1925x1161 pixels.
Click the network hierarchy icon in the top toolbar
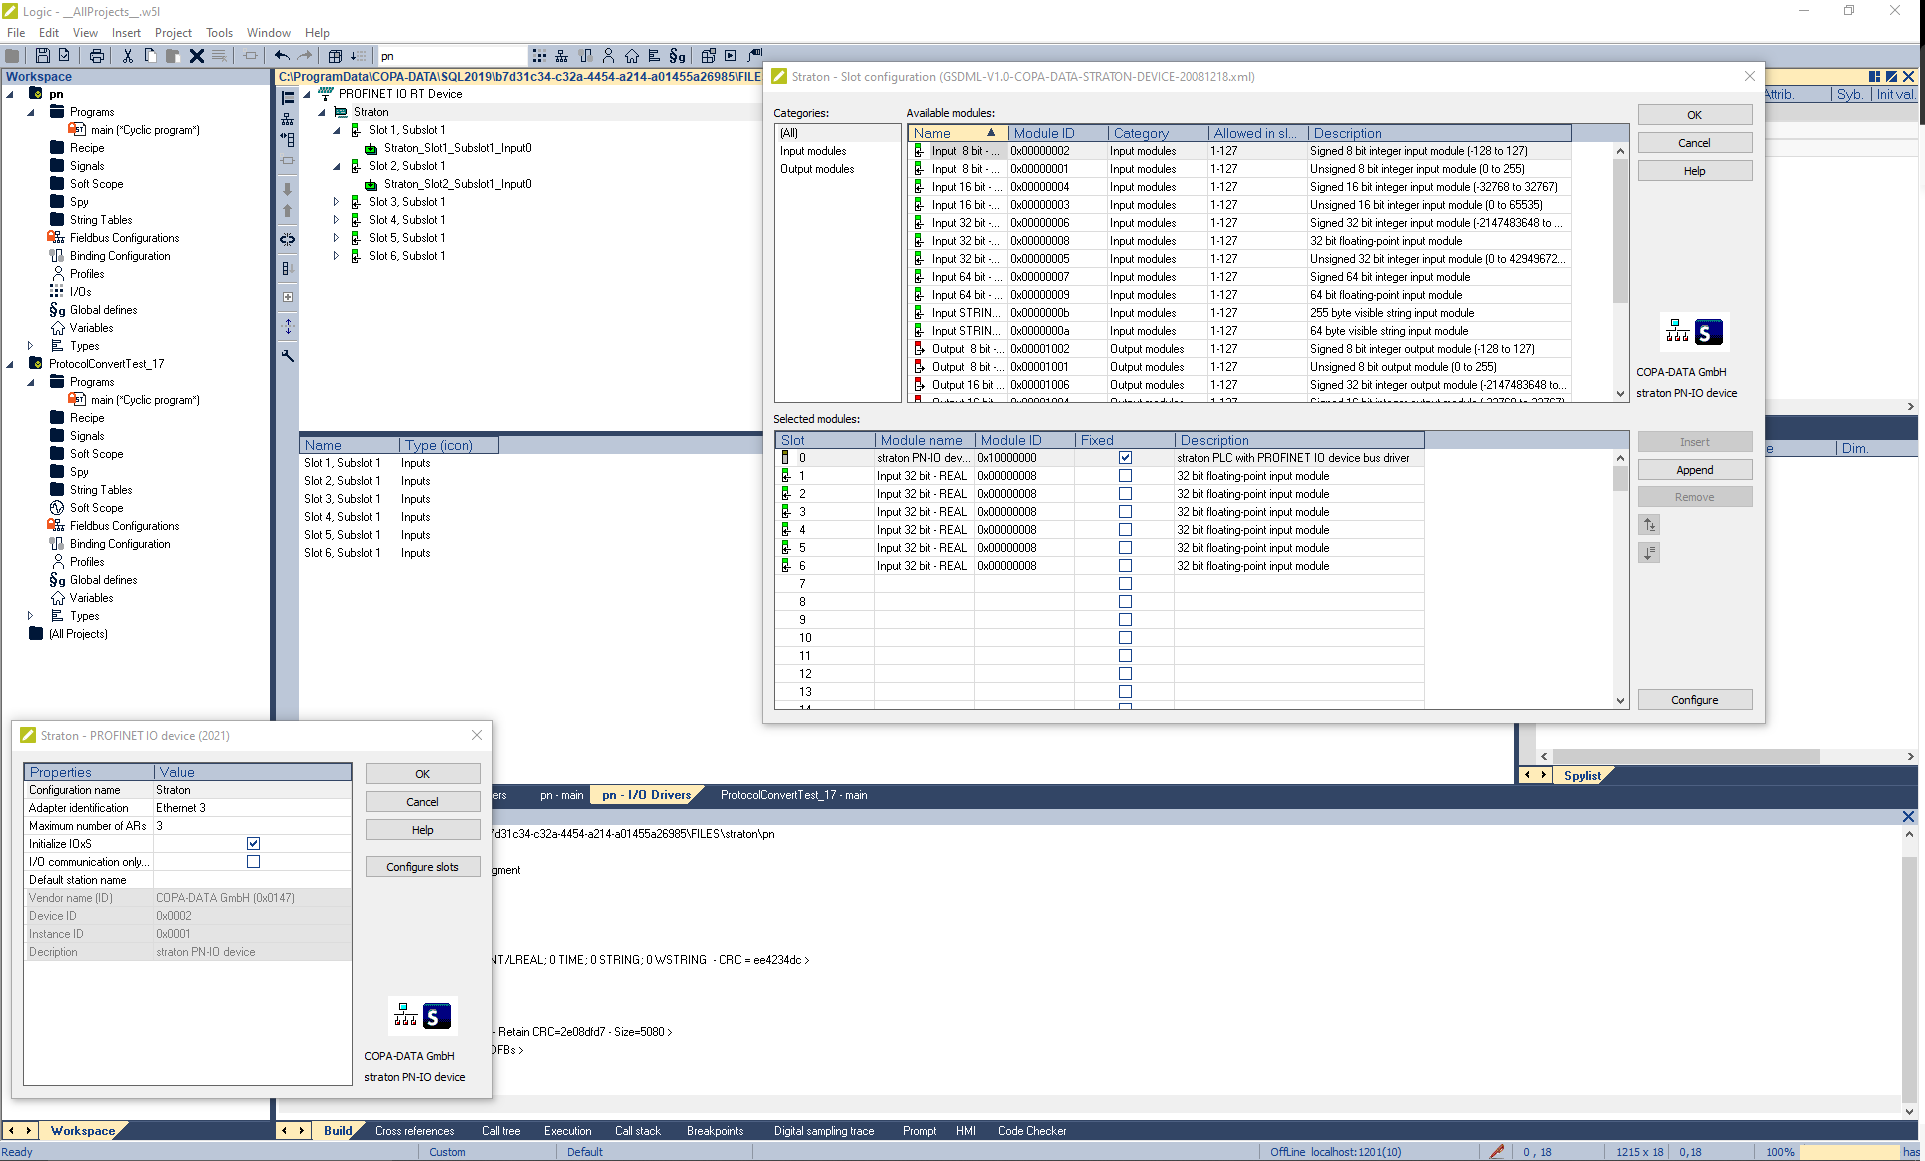(x=562, y=56)
